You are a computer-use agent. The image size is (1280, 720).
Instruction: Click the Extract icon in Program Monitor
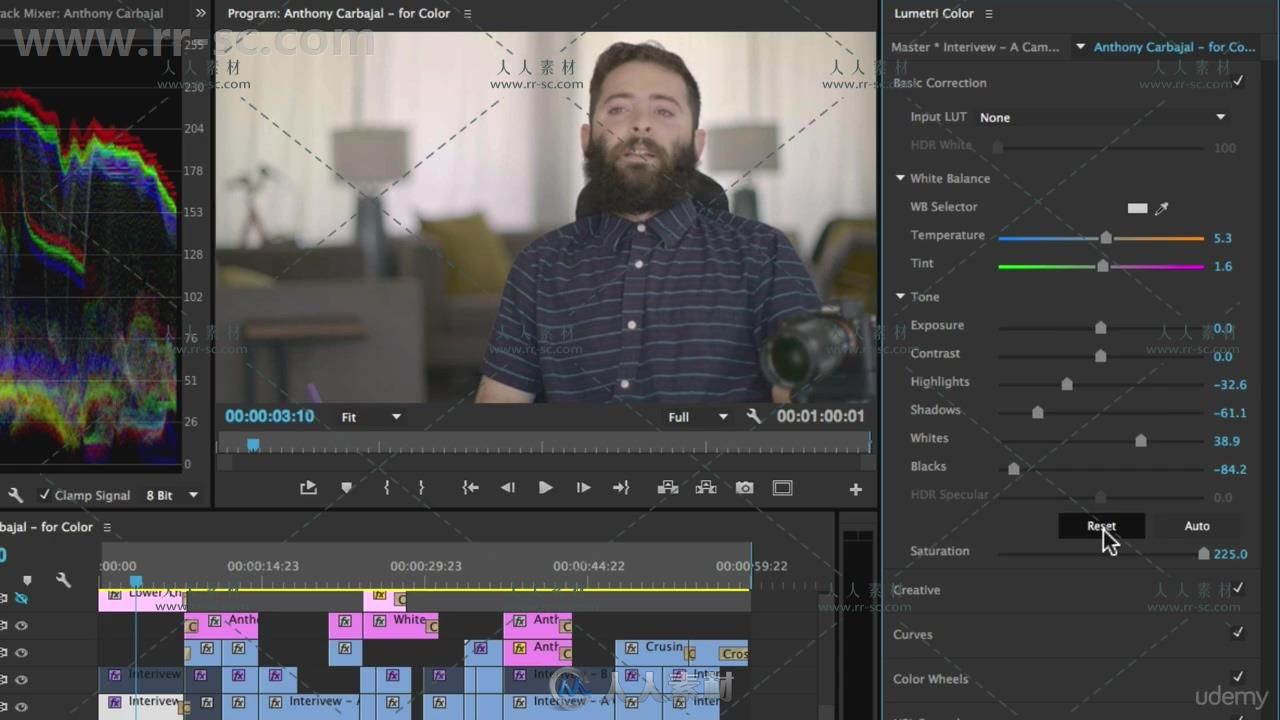[x=706, y=488]
